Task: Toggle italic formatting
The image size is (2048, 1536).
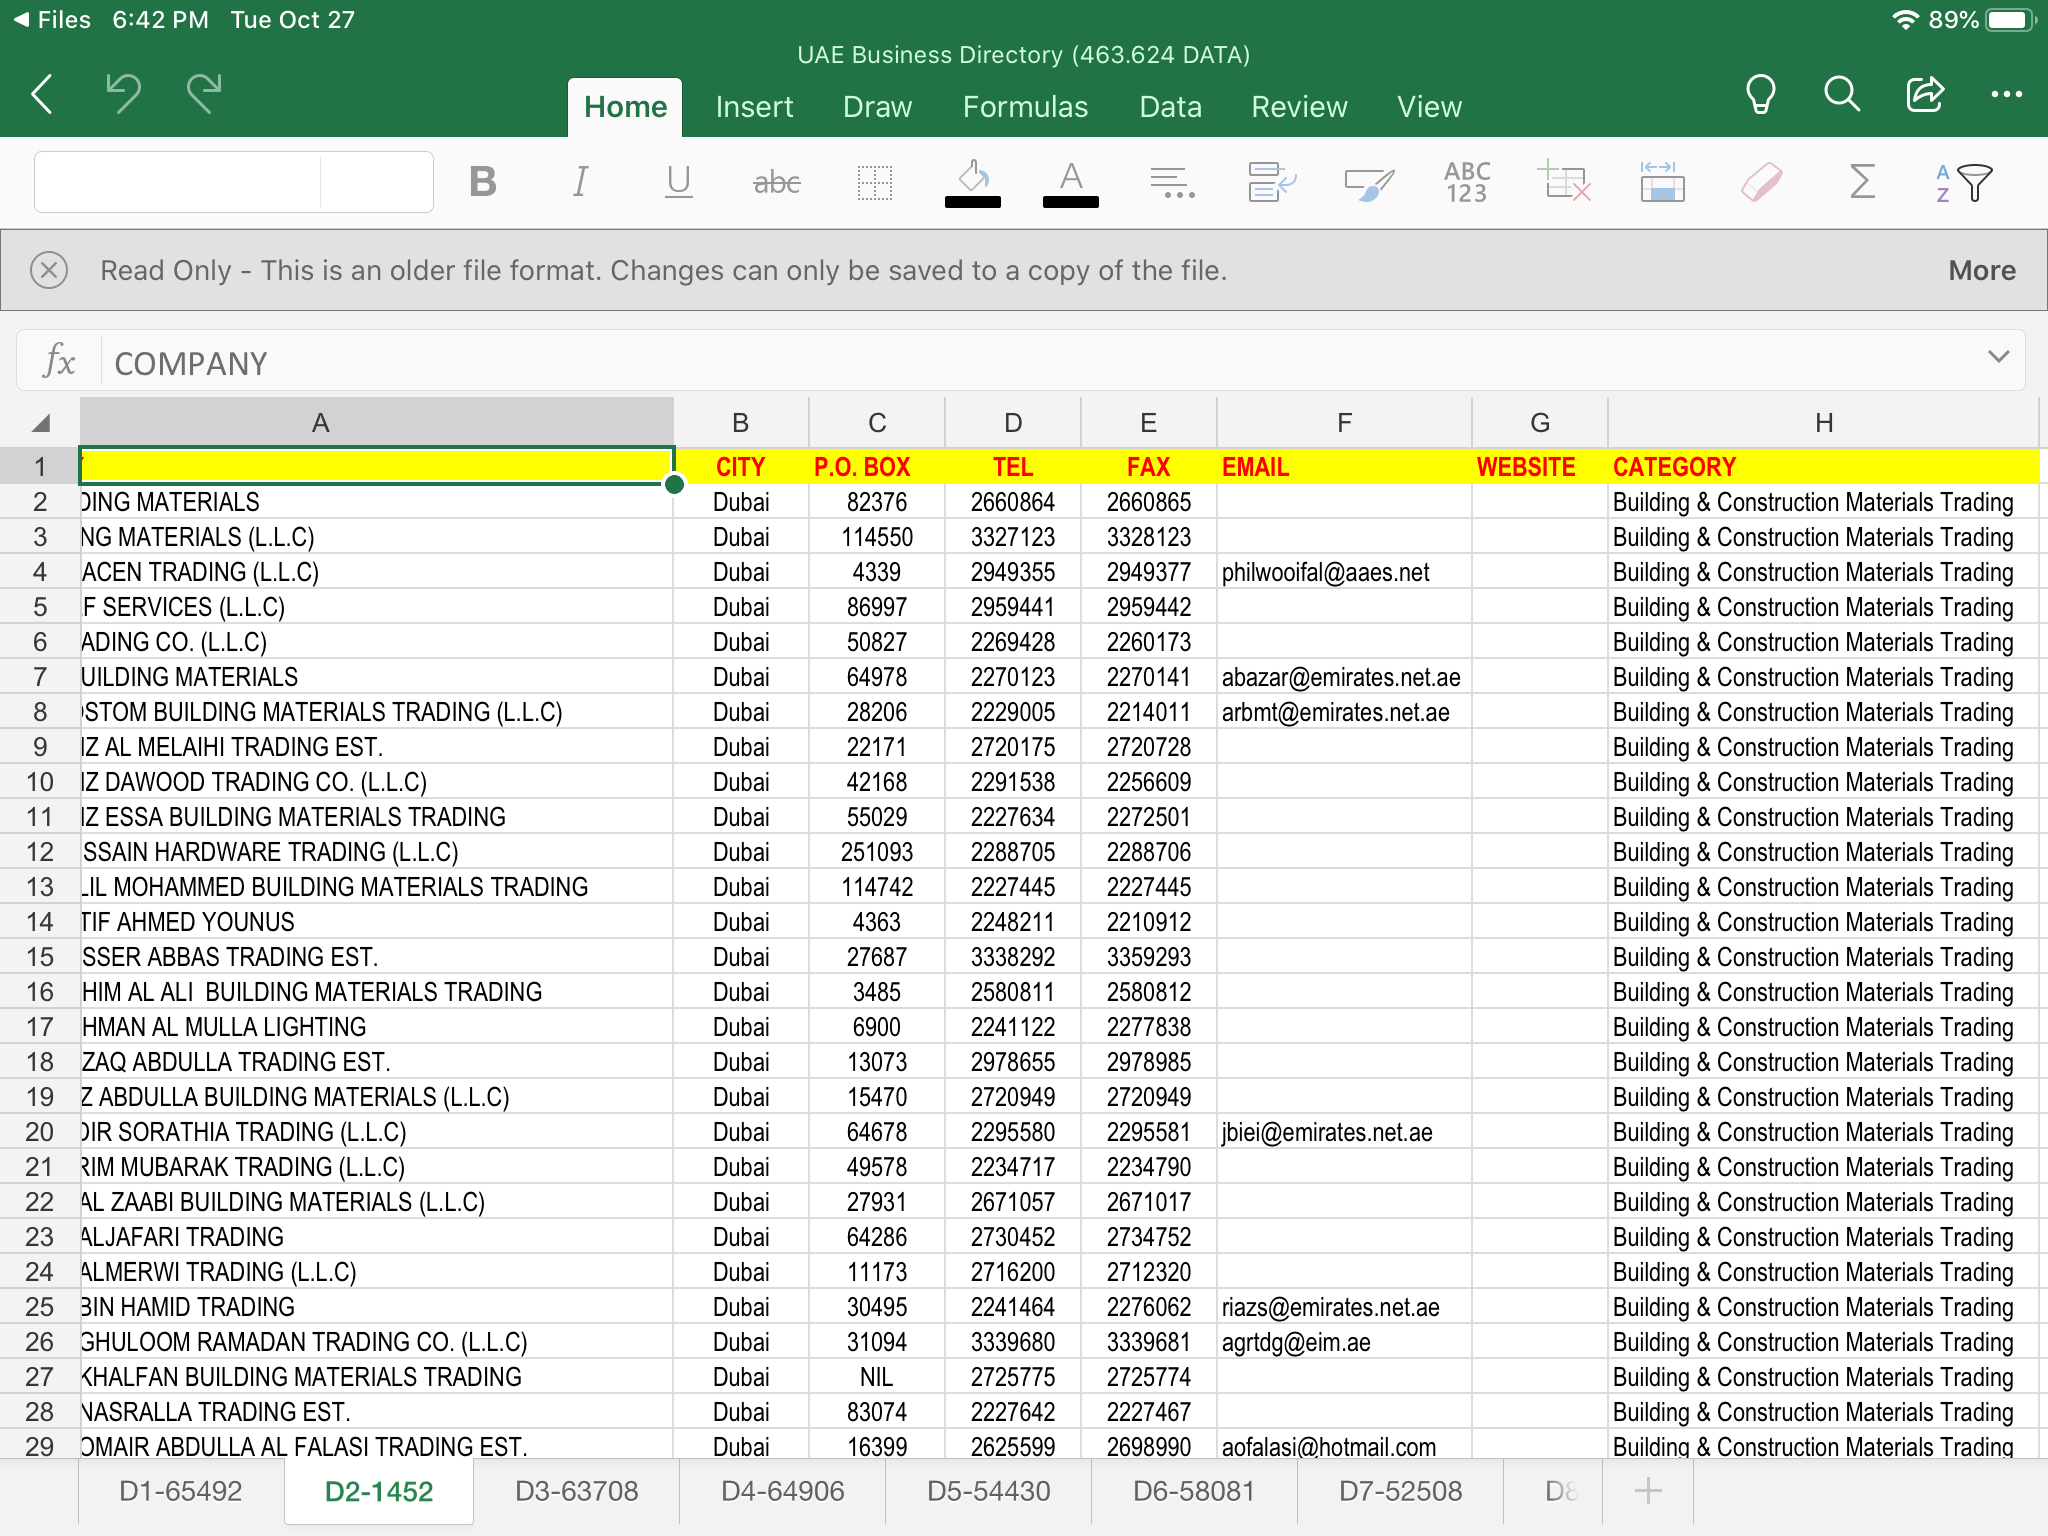Action: tap(580, 182)
